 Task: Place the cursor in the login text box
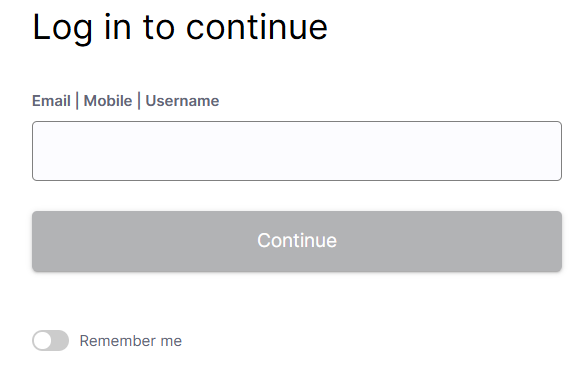pos(297,151)
